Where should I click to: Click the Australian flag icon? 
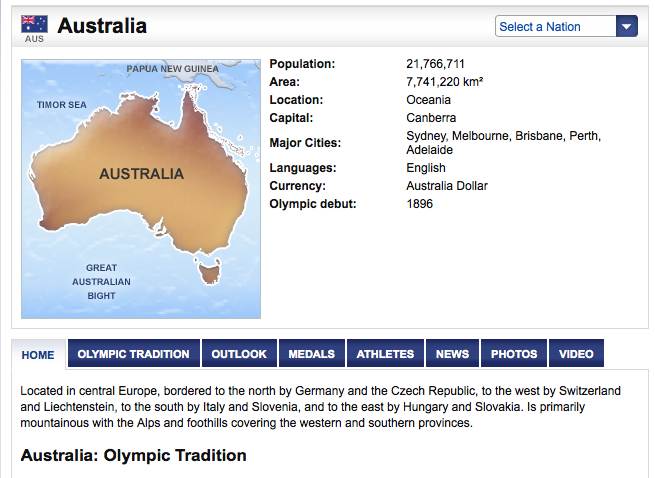(x=34, y=23)
